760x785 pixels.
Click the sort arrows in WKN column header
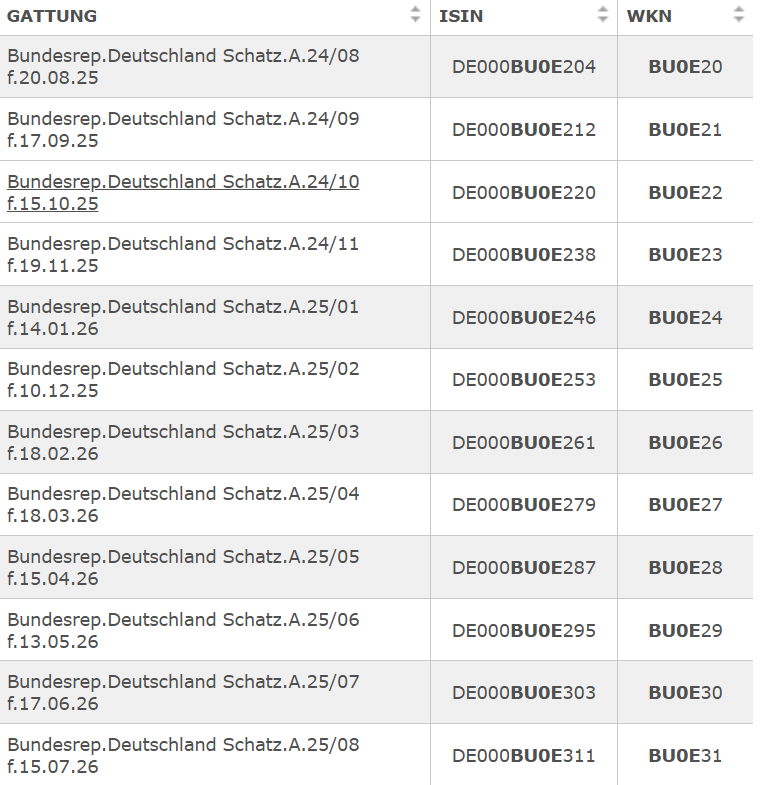738,15
